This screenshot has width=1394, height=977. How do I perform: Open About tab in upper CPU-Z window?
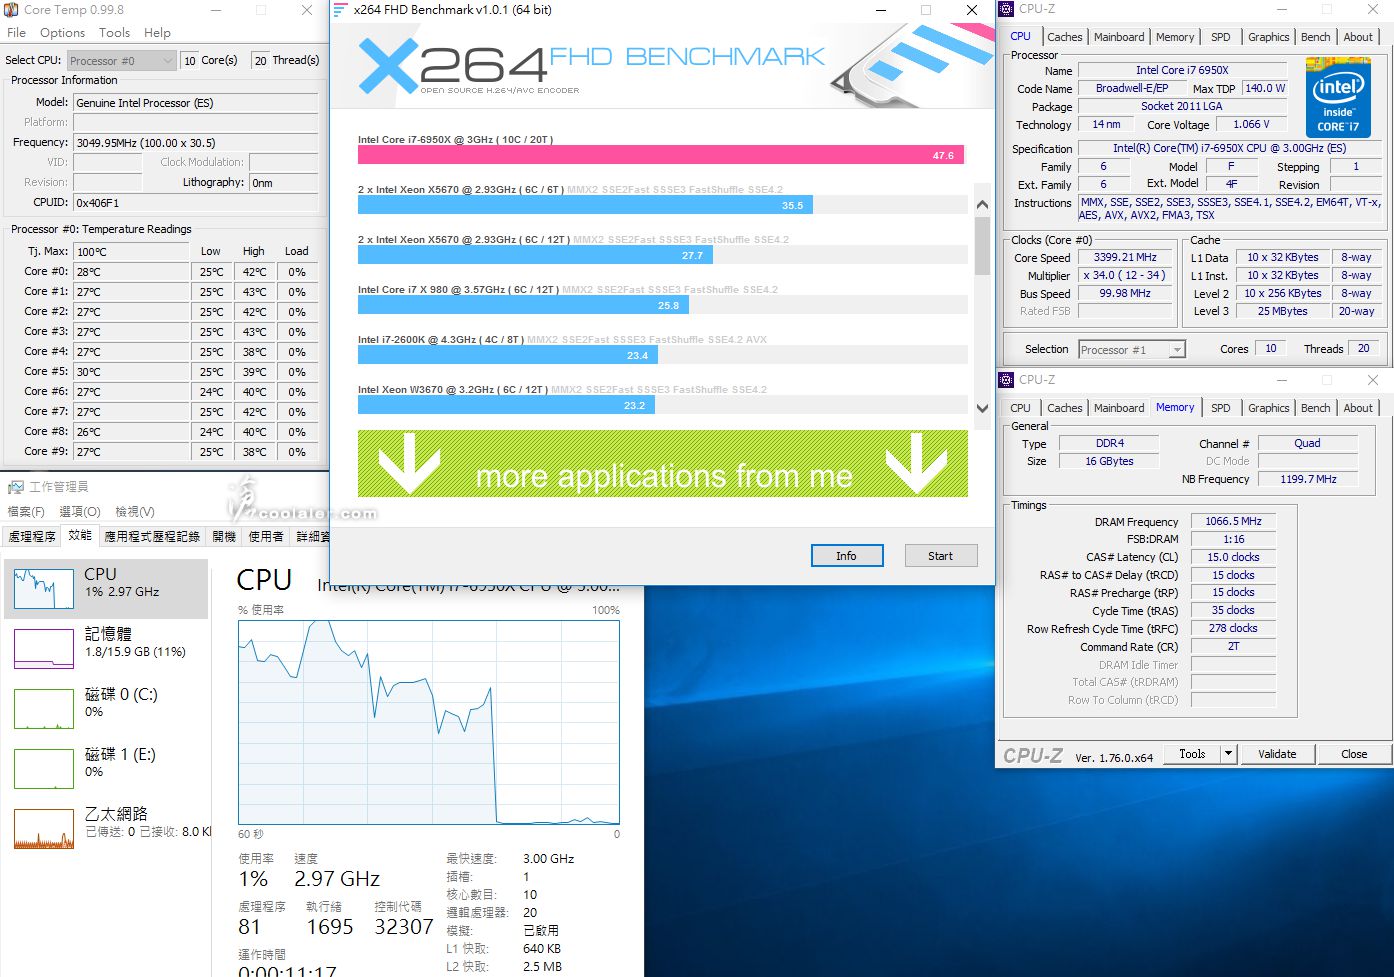click(x=1358, y=37)
